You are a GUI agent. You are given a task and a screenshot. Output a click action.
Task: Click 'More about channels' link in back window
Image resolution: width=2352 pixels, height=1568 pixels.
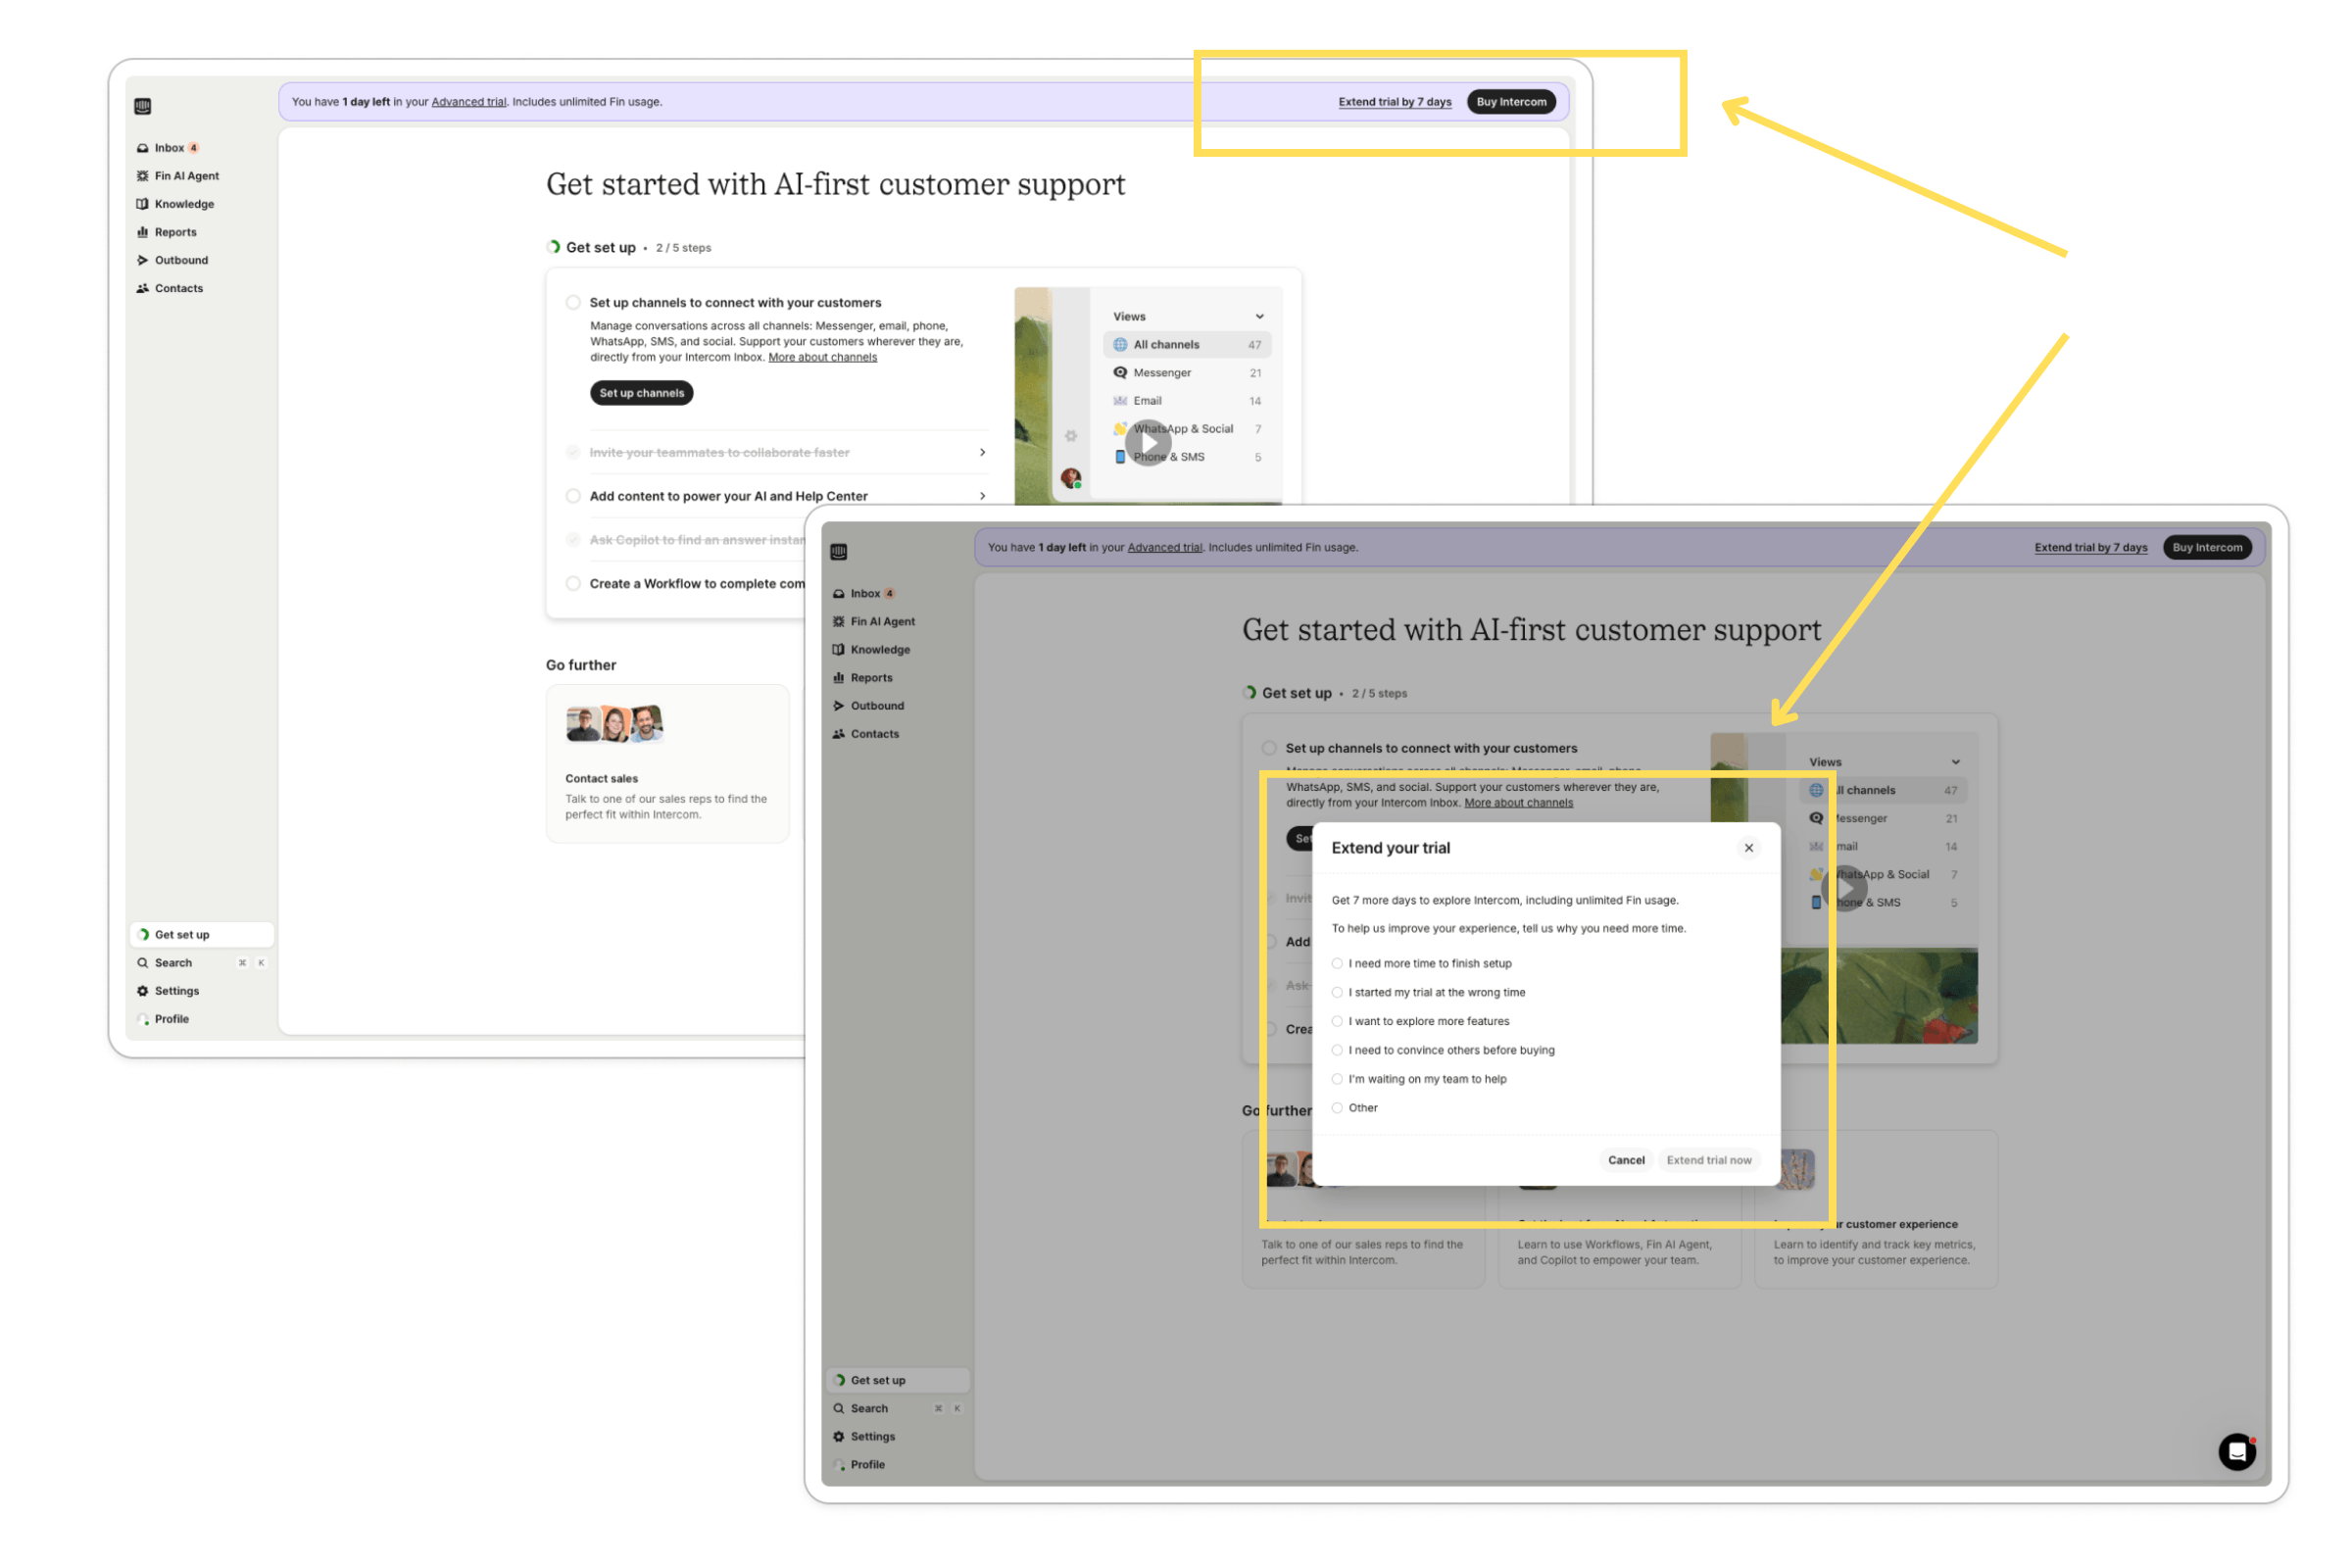822,358
